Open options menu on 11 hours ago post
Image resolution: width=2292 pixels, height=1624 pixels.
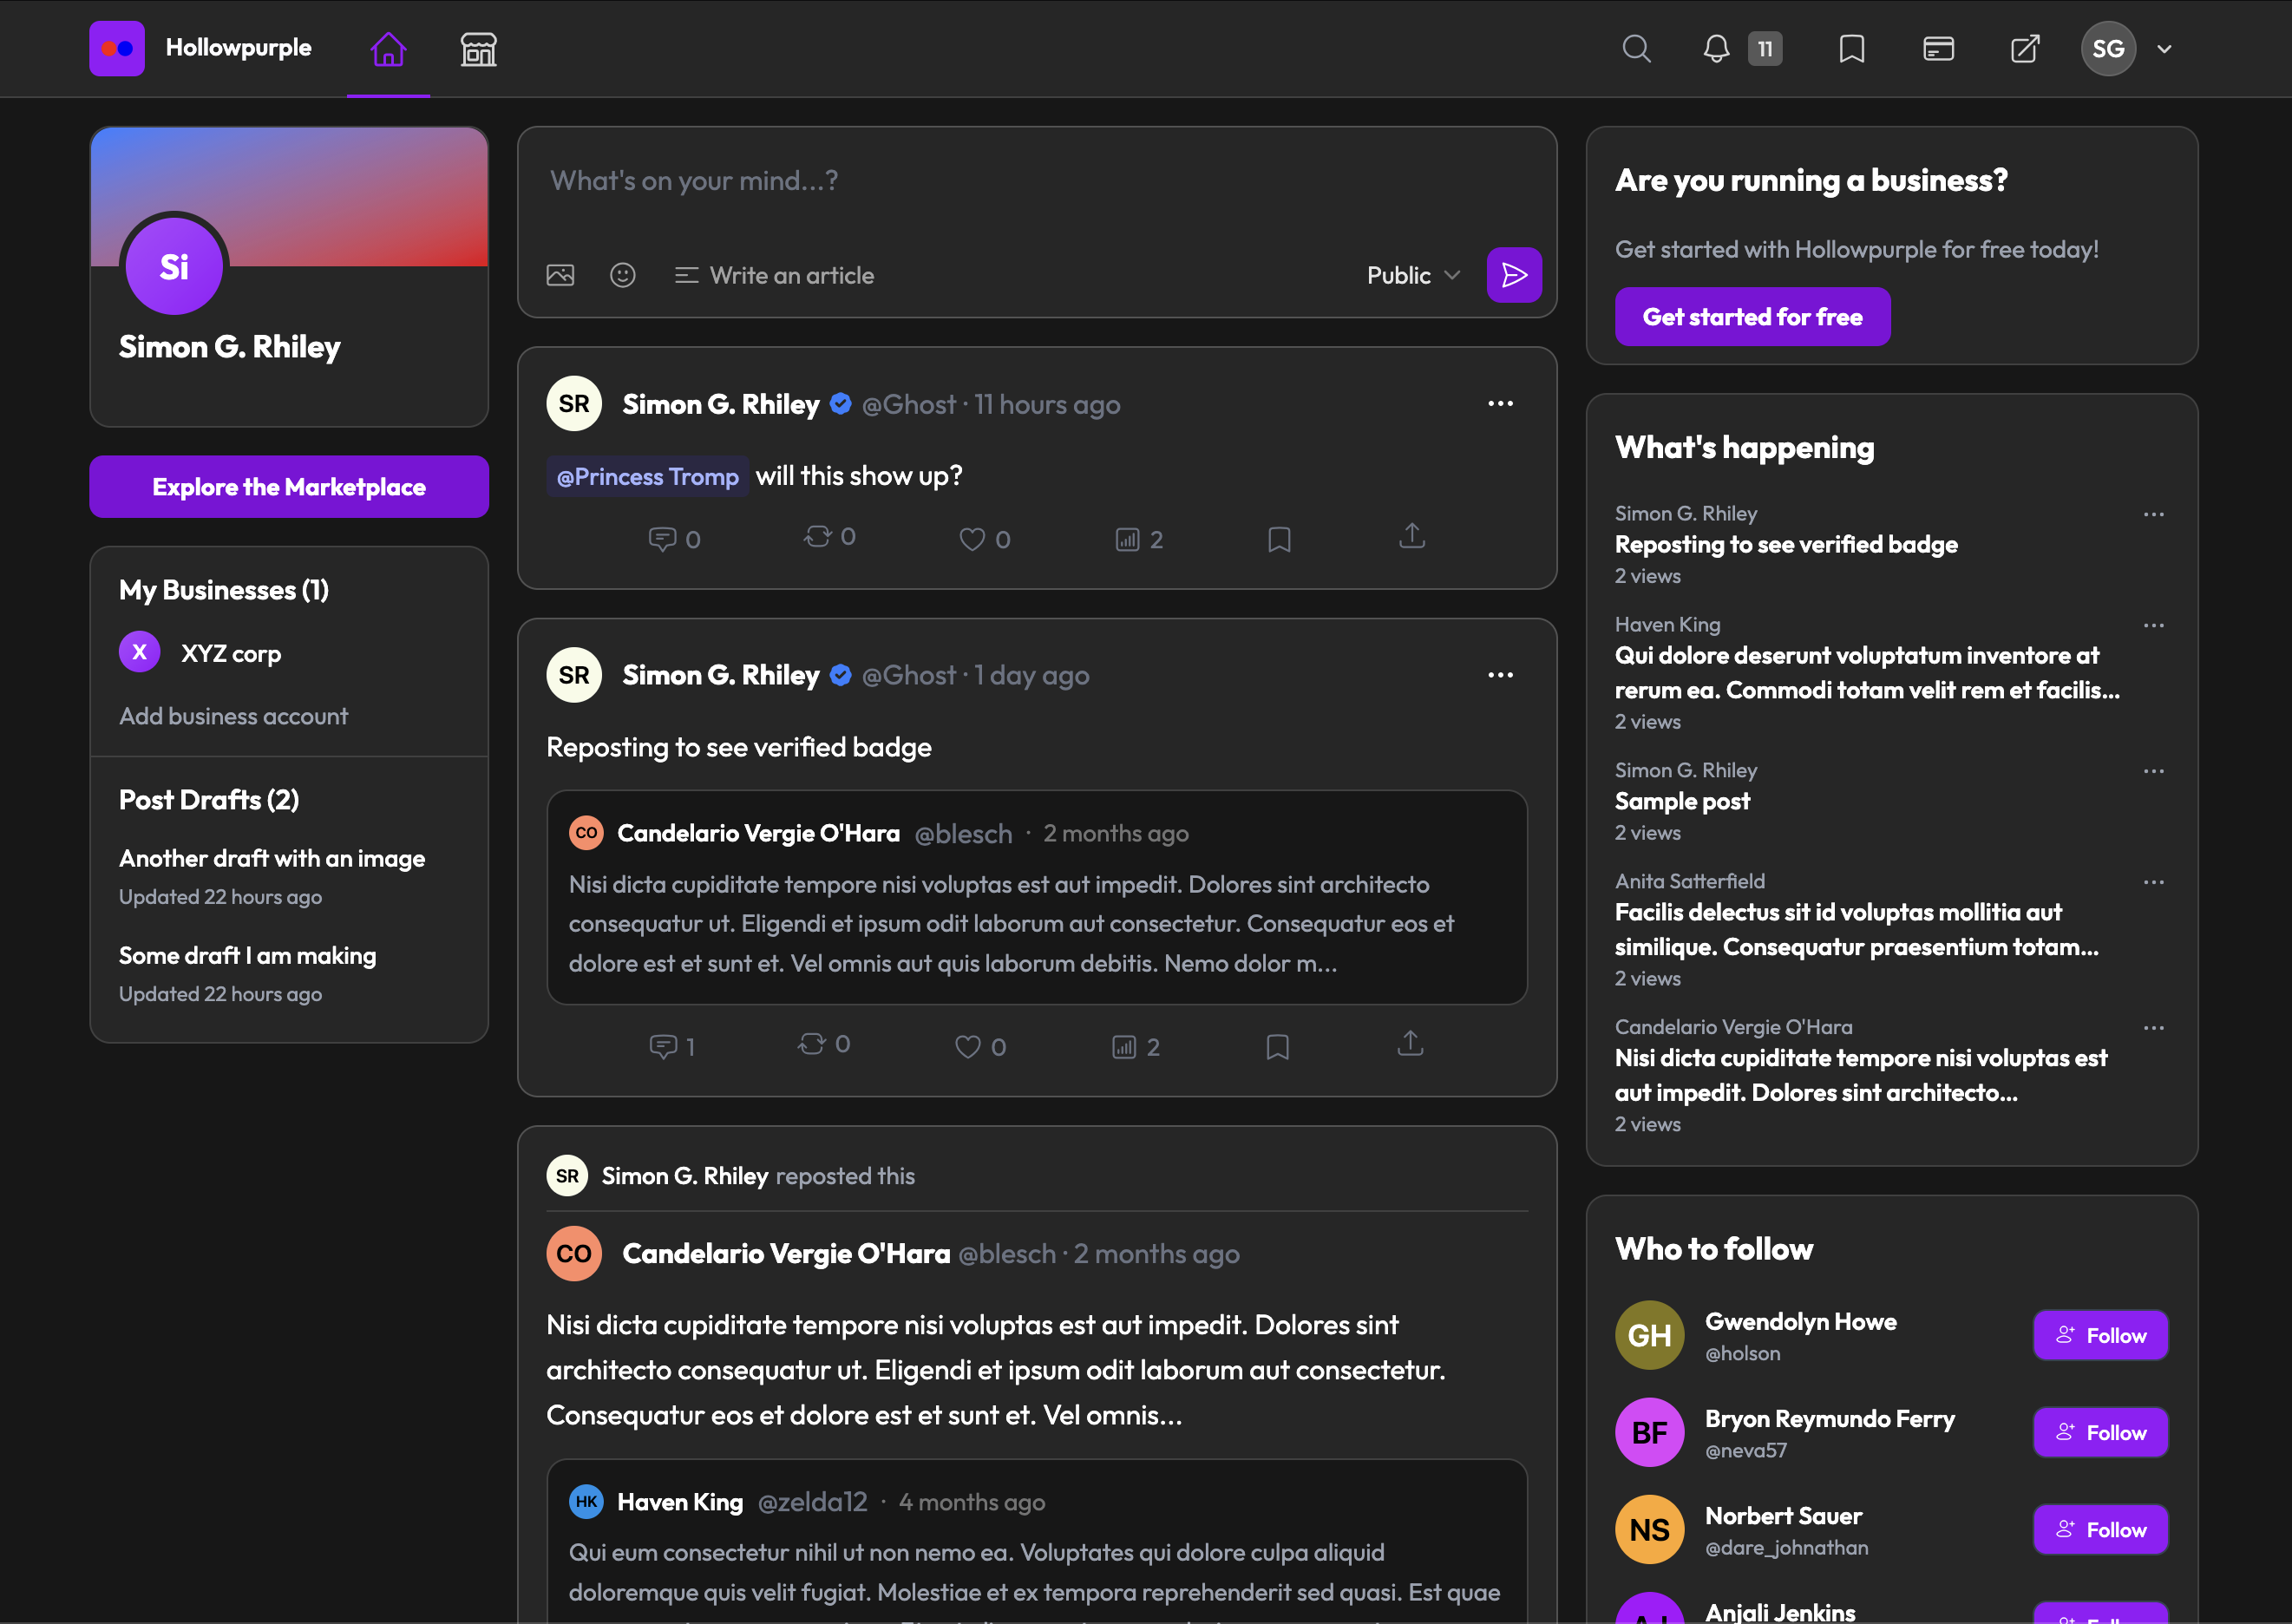click(x=1500, y=404)
